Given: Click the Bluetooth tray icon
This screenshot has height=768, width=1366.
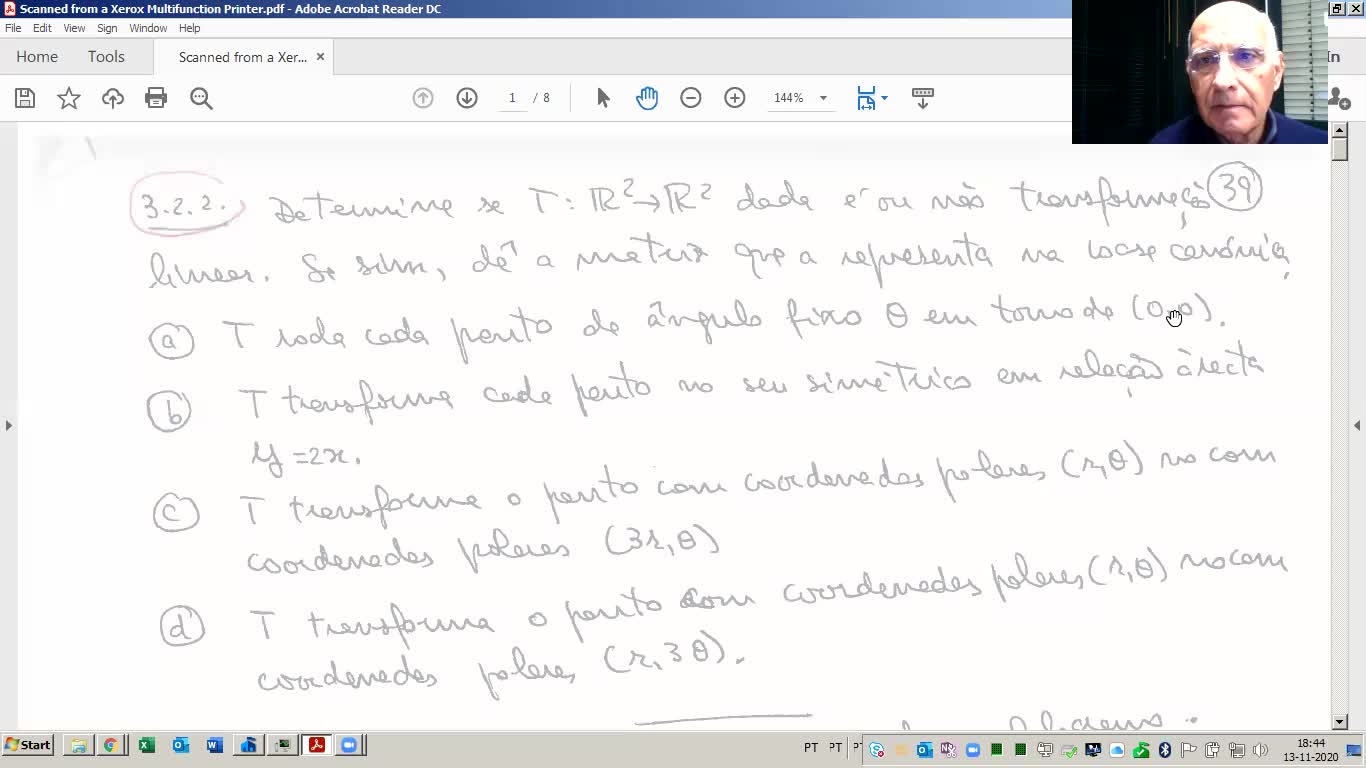Looking at the screenshot, I should coord(1164,750).
